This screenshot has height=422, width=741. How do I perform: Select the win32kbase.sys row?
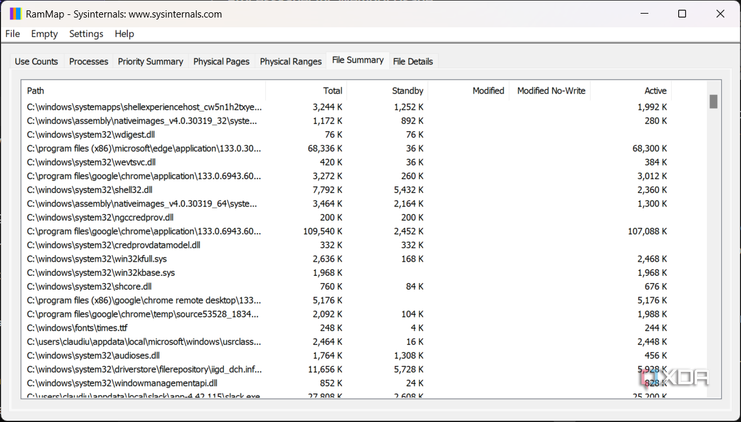[x=364, y=273]
